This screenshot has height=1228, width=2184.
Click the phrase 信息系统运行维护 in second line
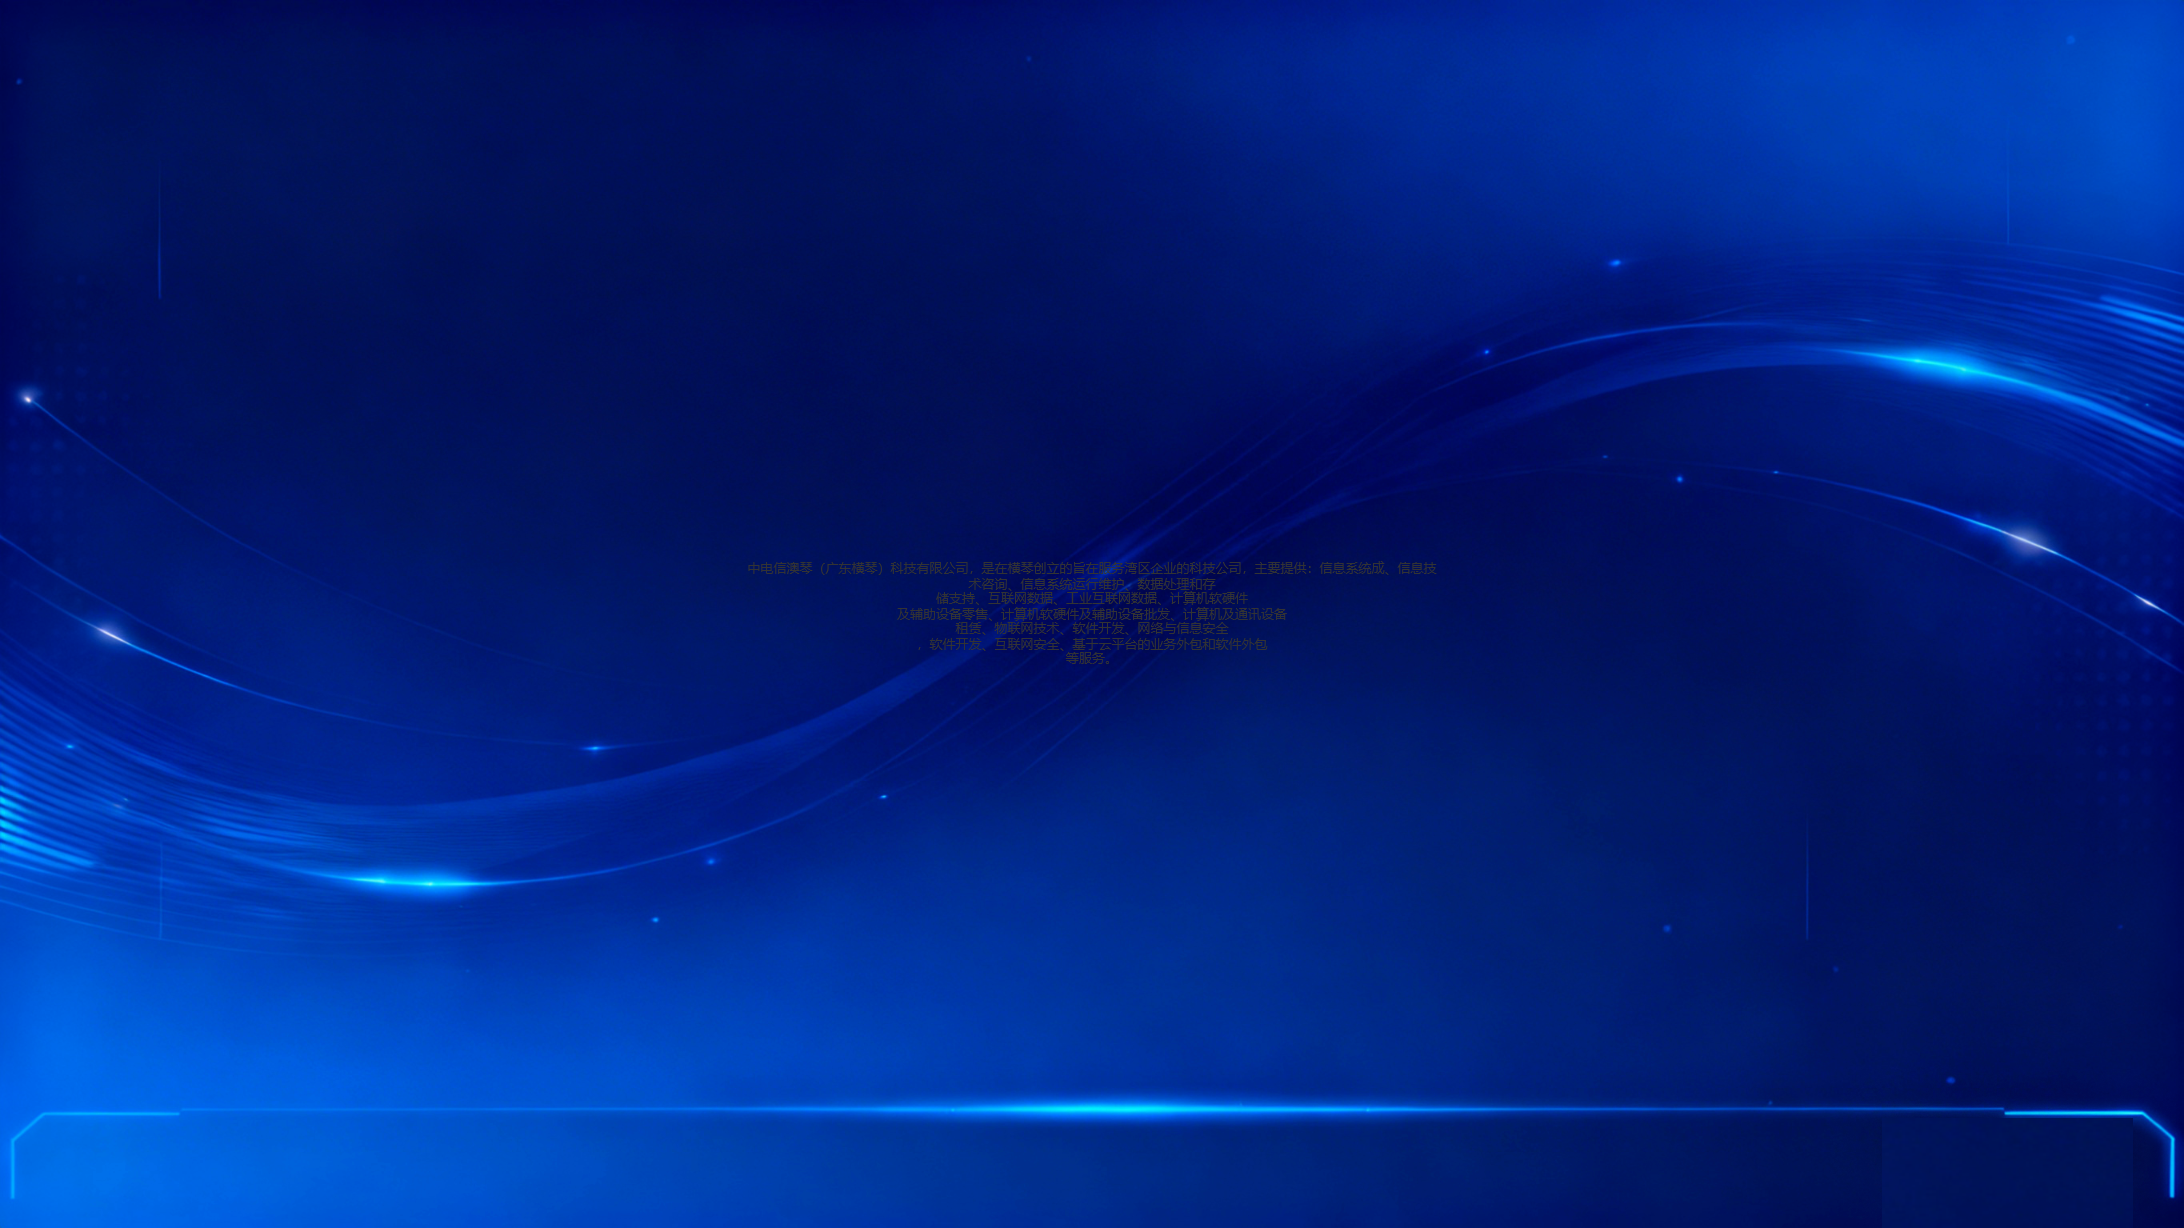point(1071,584)
